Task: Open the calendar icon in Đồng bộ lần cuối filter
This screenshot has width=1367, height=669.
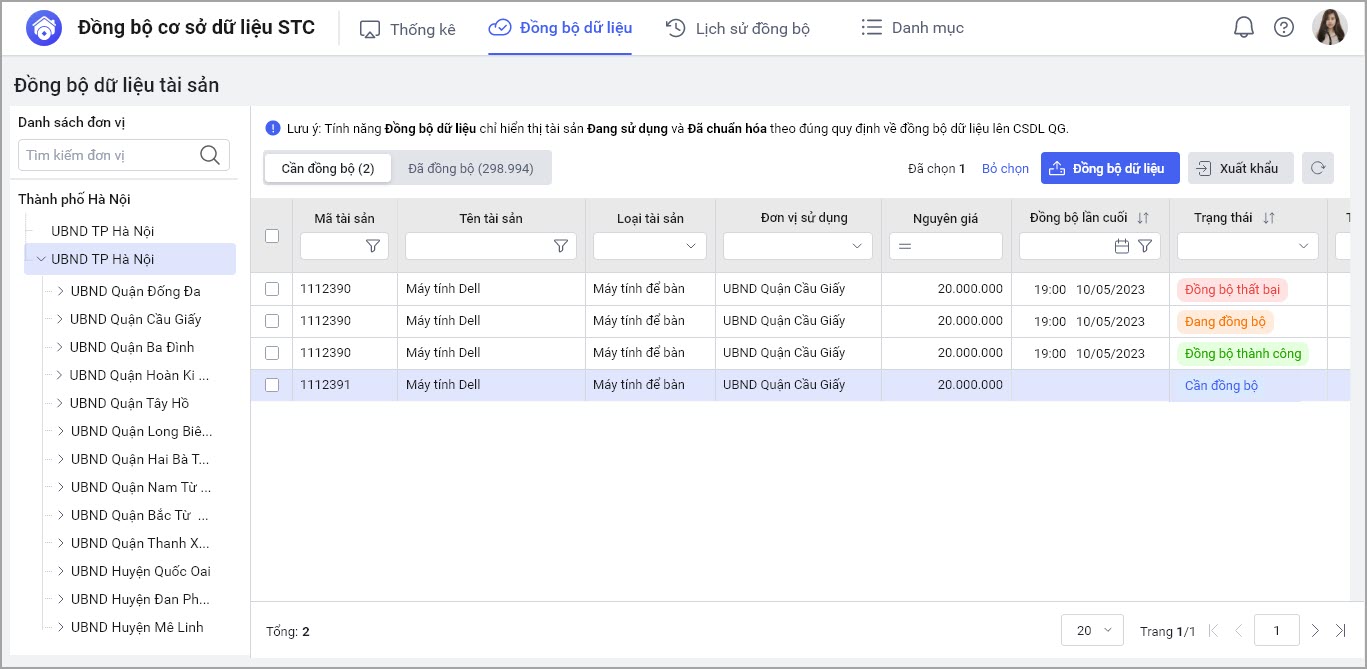Action: (1122, 246)
